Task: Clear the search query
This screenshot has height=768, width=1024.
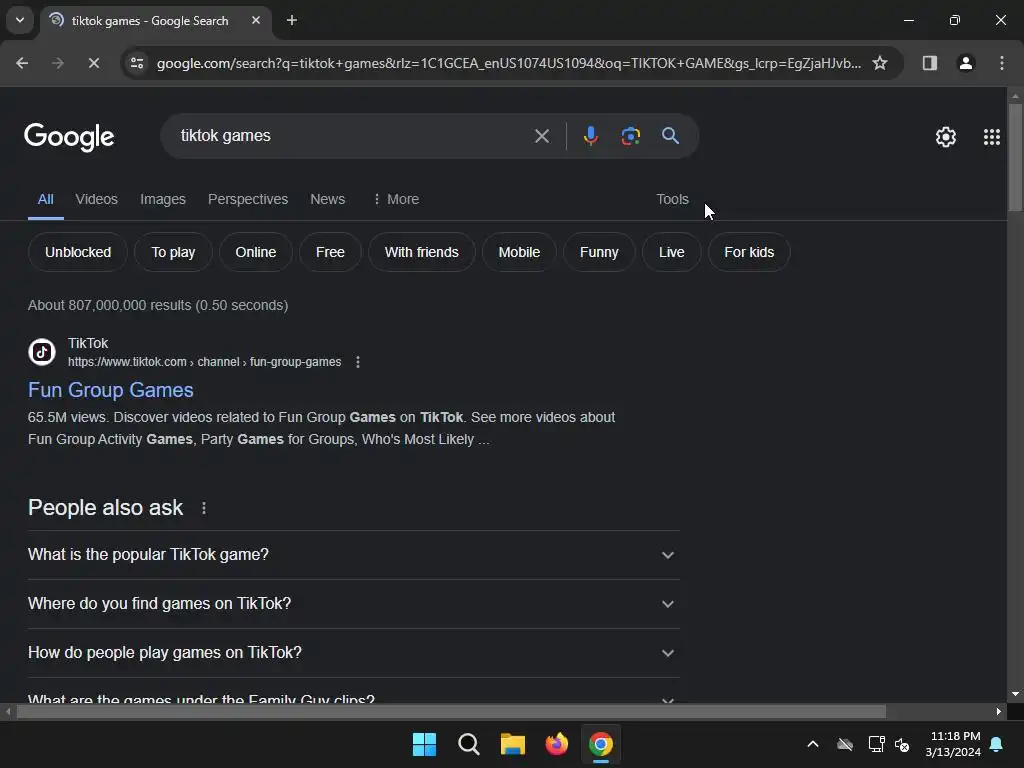Action: click(541, 136)
